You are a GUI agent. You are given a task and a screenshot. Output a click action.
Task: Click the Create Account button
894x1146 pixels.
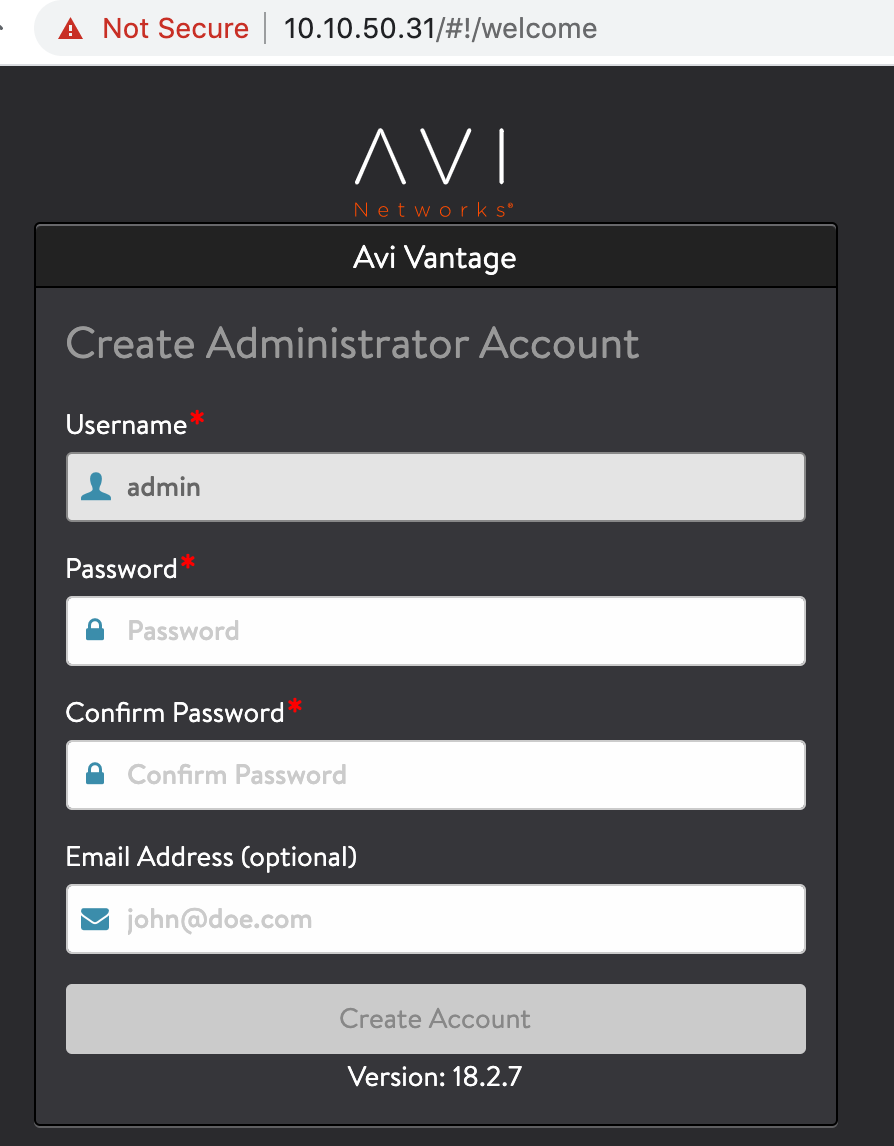click(x=436, y=1019)
